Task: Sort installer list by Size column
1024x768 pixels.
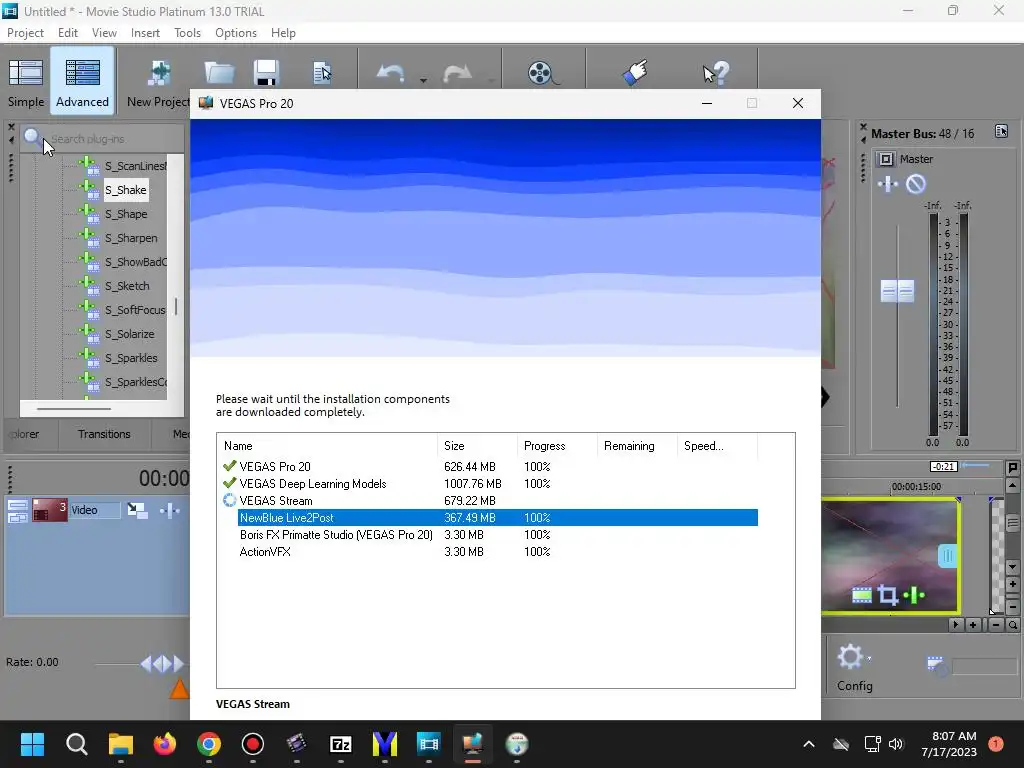Action: point(477,446)
